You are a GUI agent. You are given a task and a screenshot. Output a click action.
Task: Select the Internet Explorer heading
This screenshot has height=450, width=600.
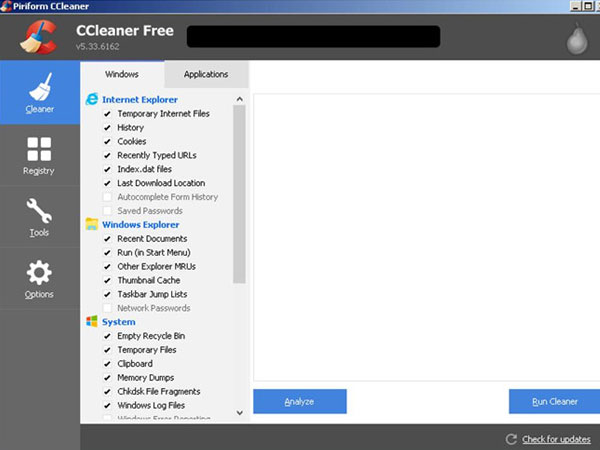(140, 99)
